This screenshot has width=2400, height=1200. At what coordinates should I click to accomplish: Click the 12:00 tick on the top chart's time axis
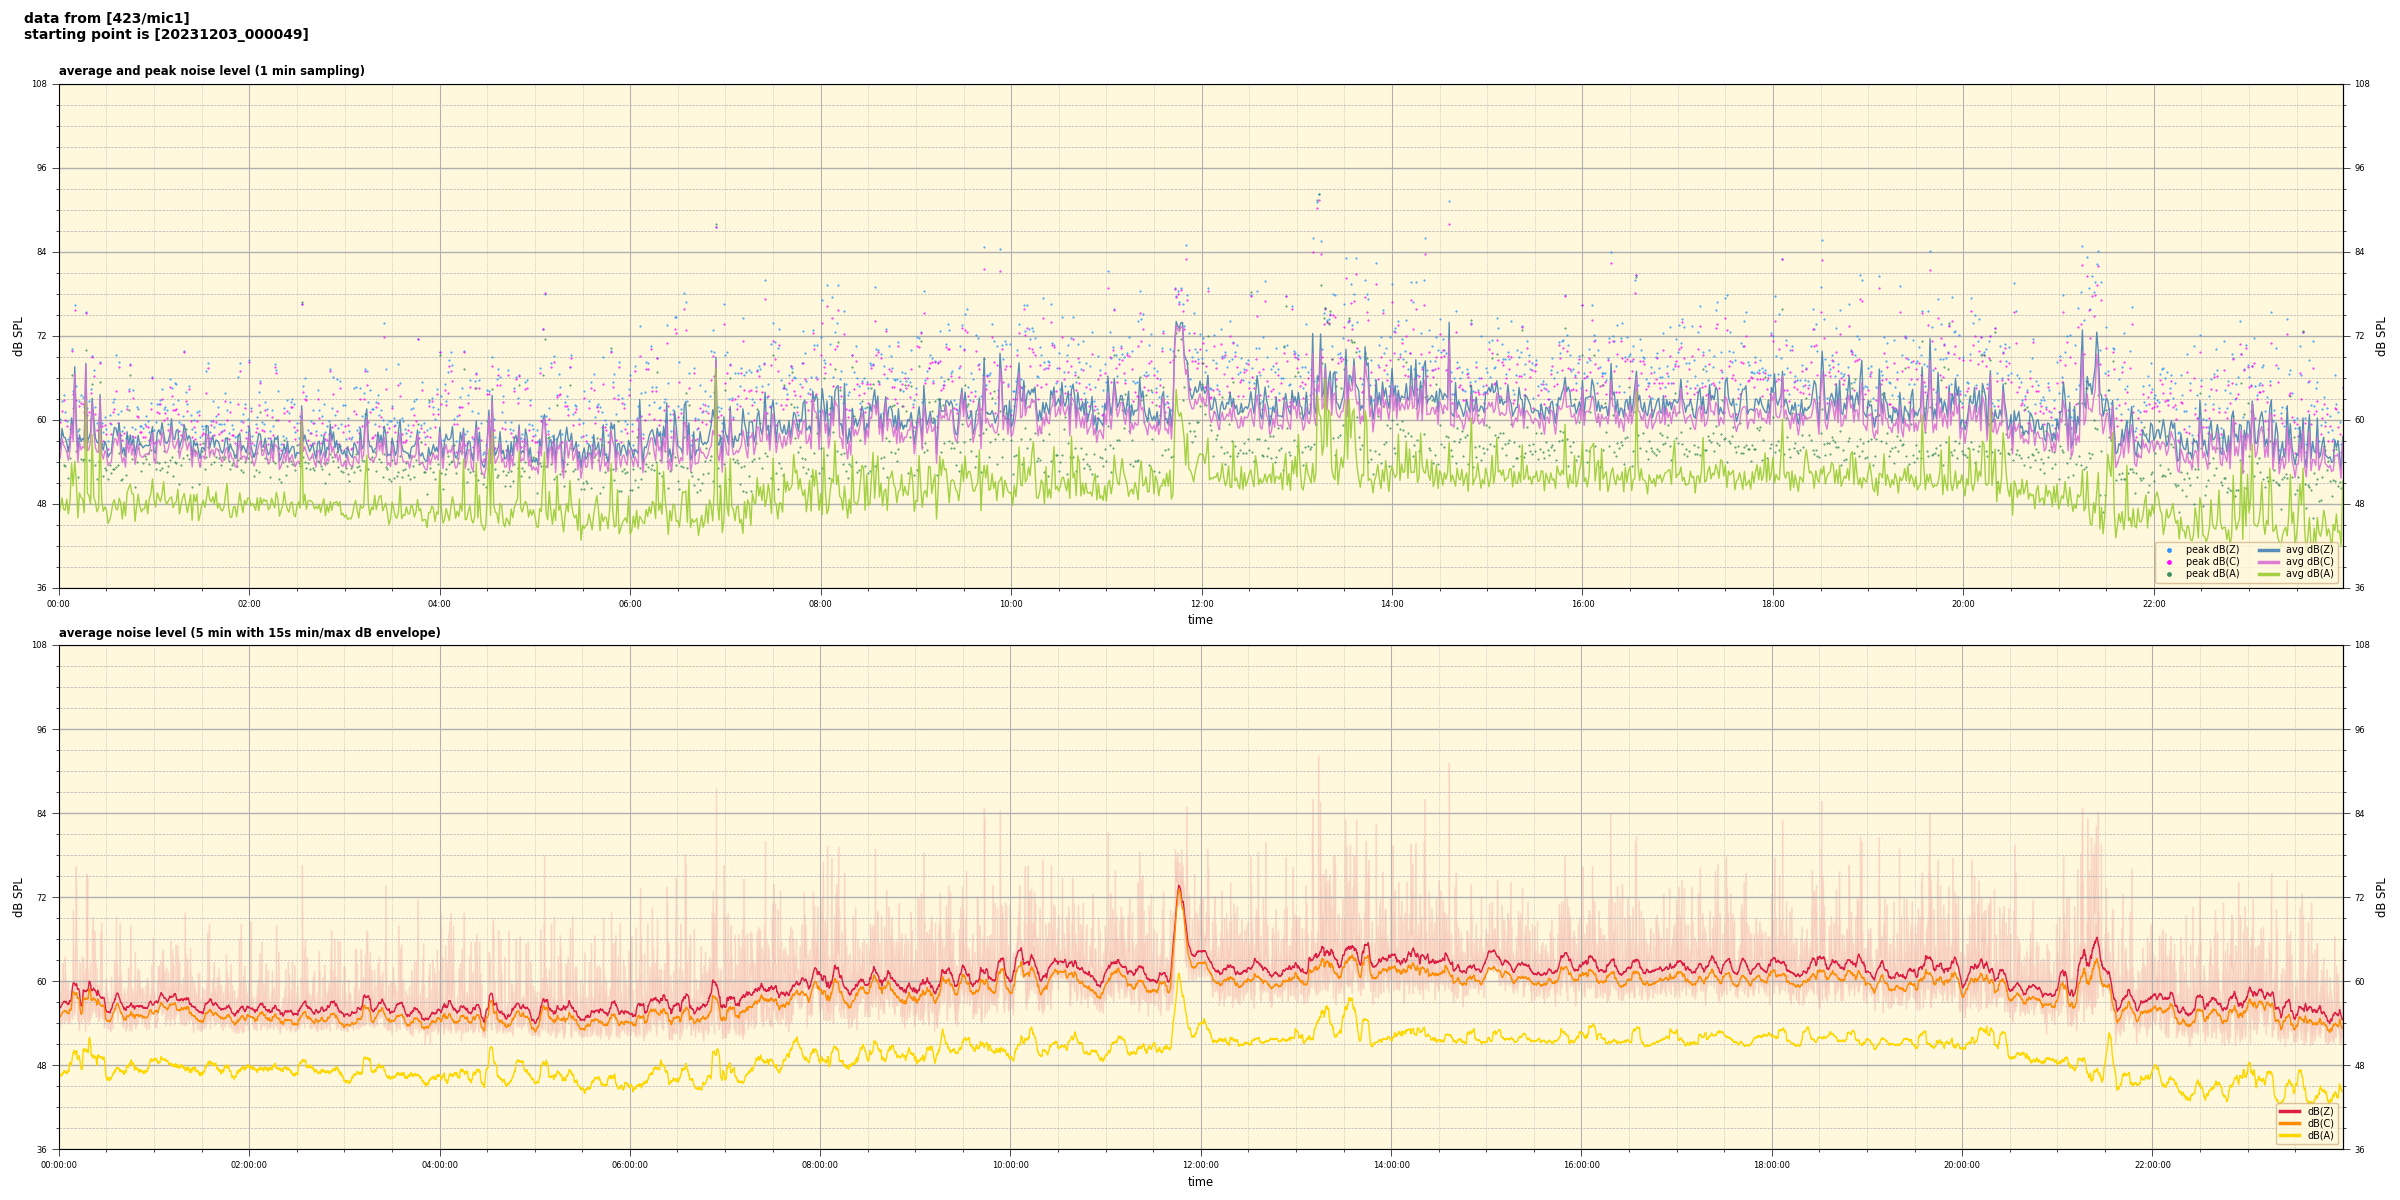click(x=1201, y=604)
